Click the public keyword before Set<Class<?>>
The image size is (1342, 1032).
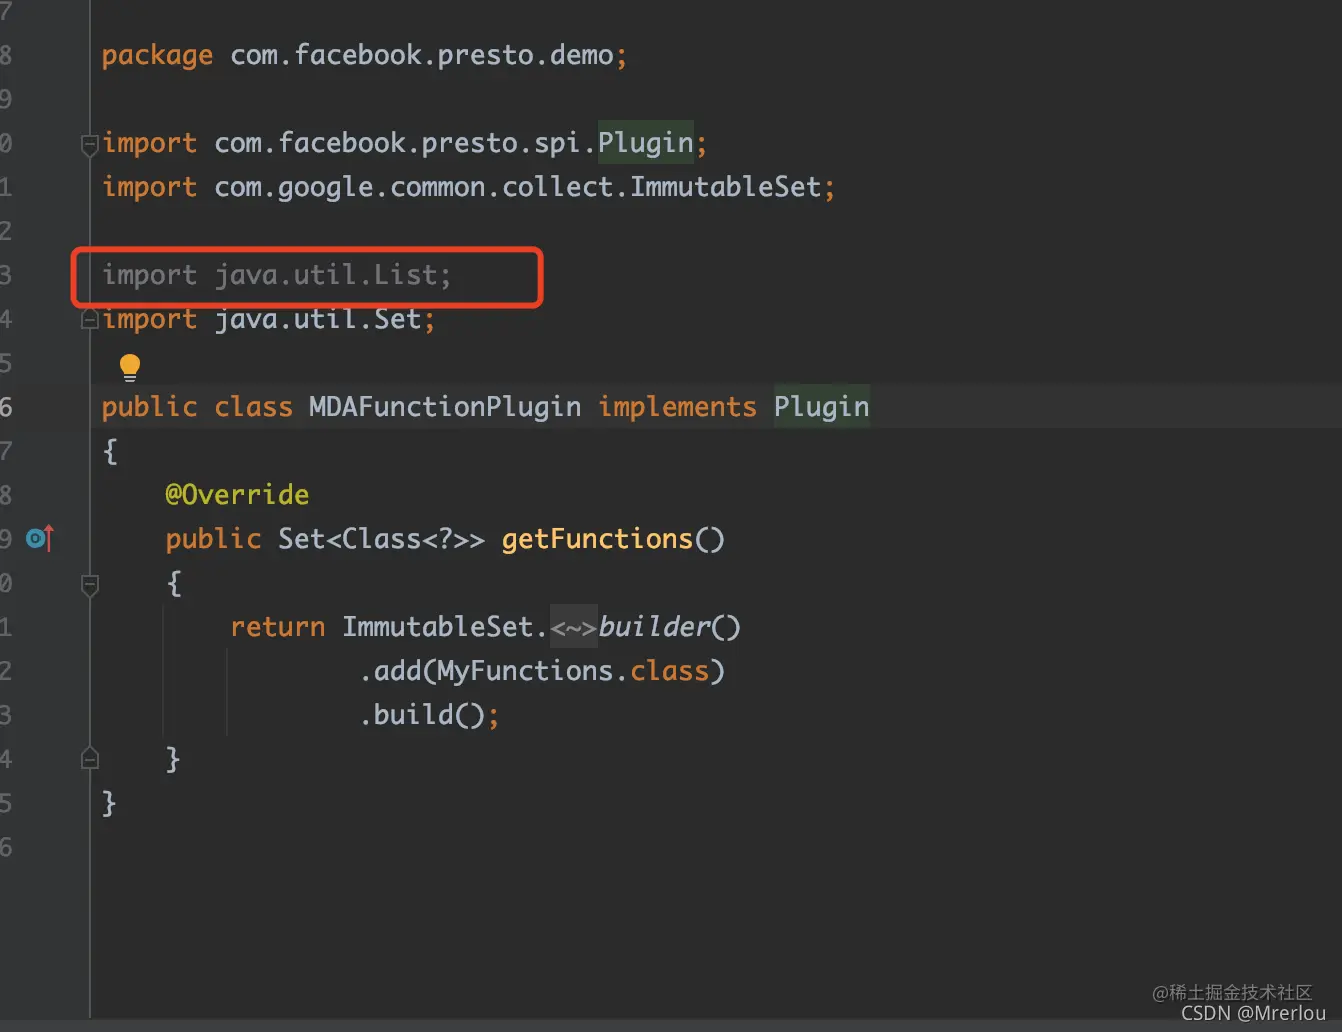[x=213, y=539]
